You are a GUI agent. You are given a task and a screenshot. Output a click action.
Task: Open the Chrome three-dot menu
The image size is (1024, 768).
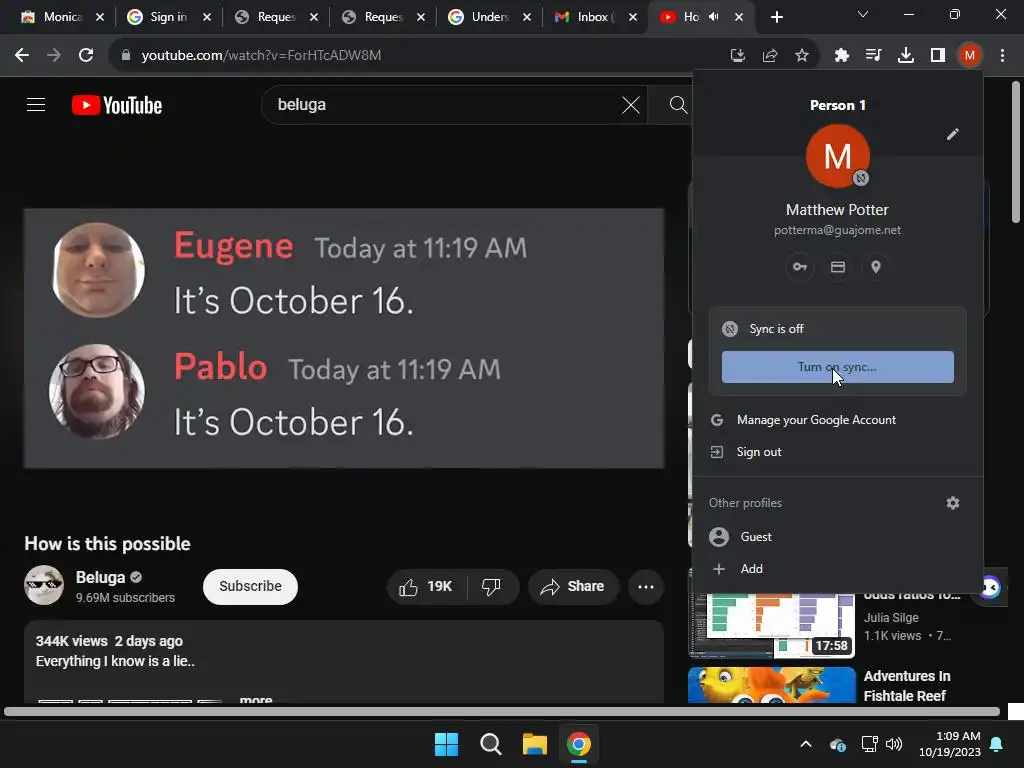(x=1002, y=56)
